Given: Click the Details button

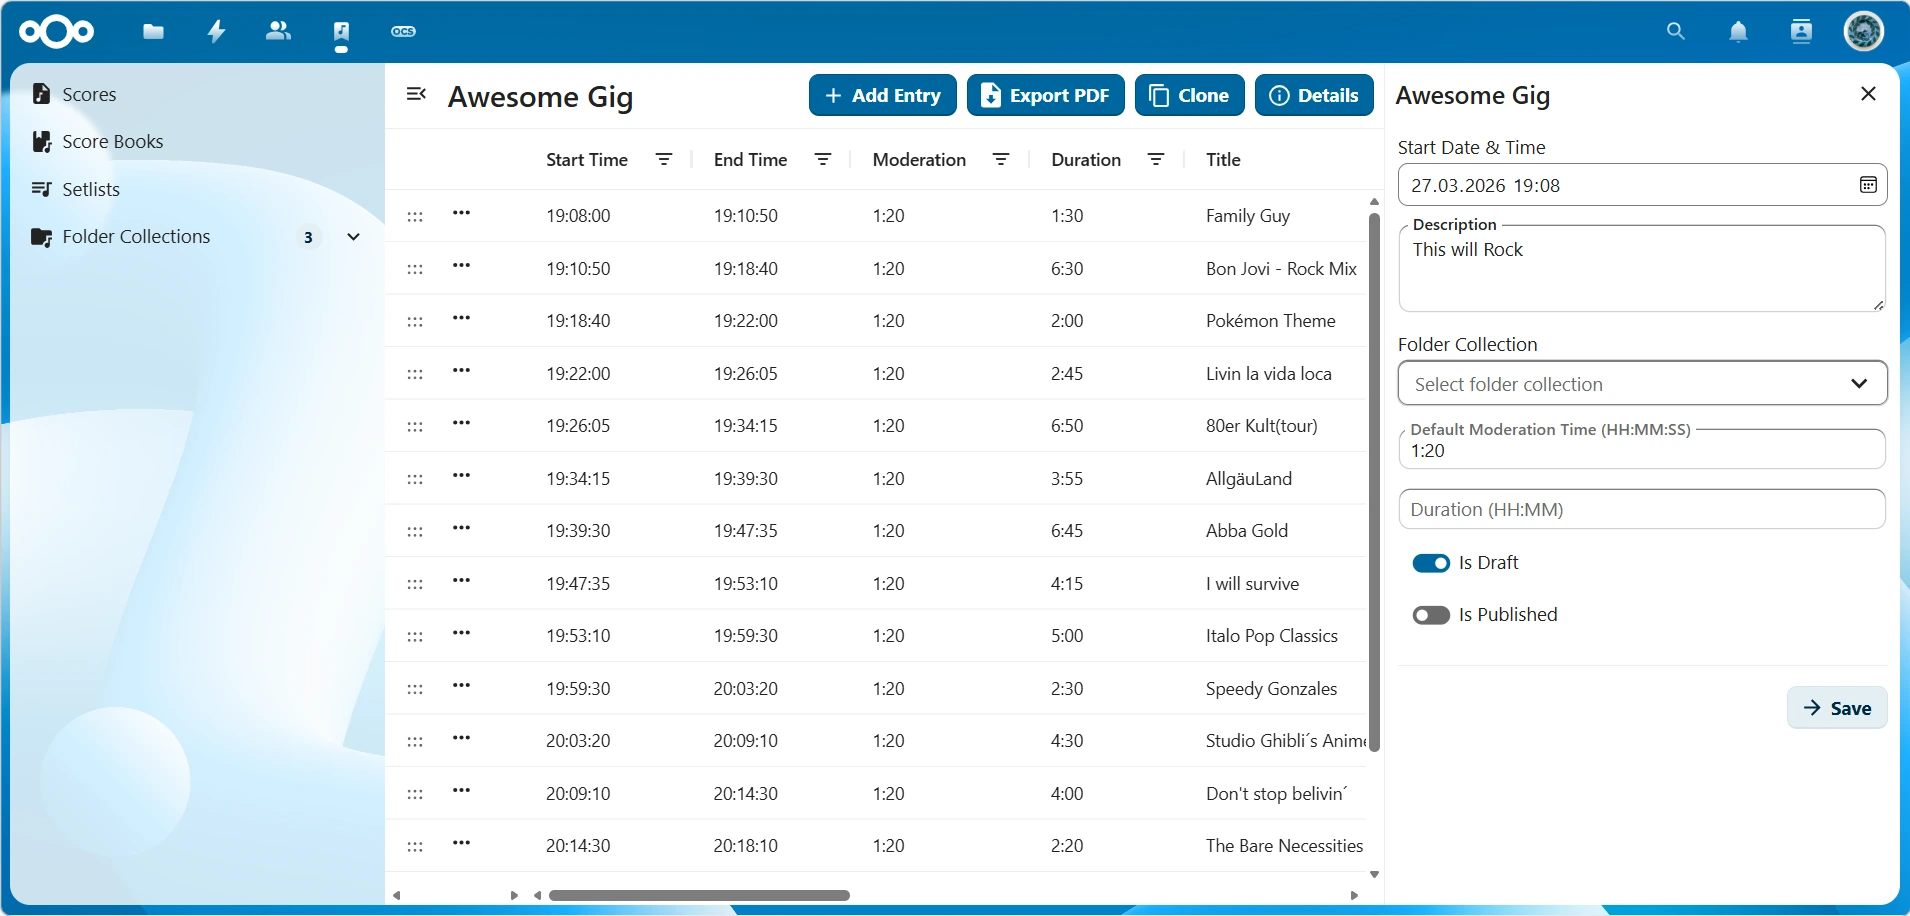Looking at the screenshot, I should (x=1314, y=95).
